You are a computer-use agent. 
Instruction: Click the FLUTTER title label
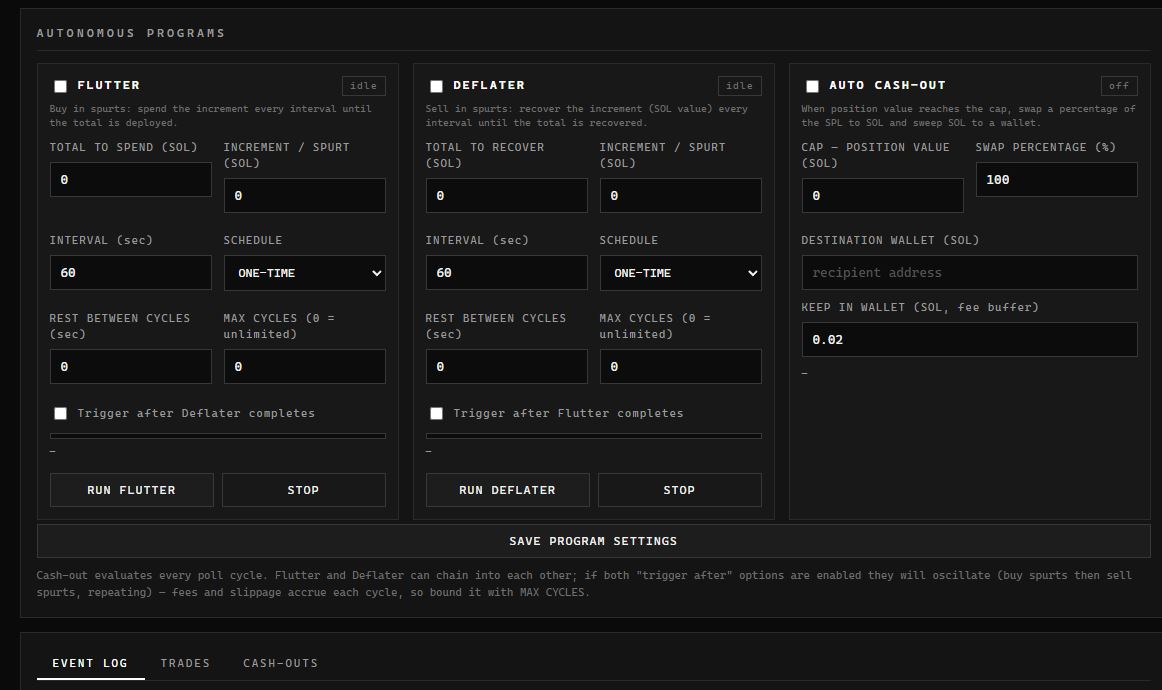point(108,85)
